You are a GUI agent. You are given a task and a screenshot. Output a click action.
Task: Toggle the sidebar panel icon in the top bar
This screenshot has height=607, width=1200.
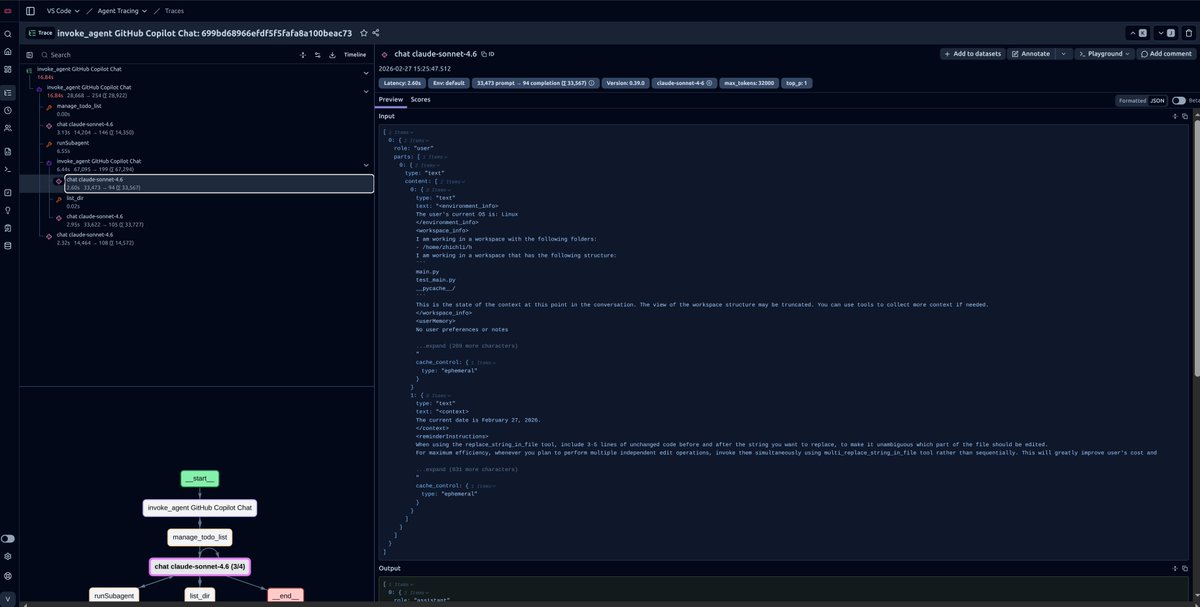pyautogui.click(x=30, y=11)
